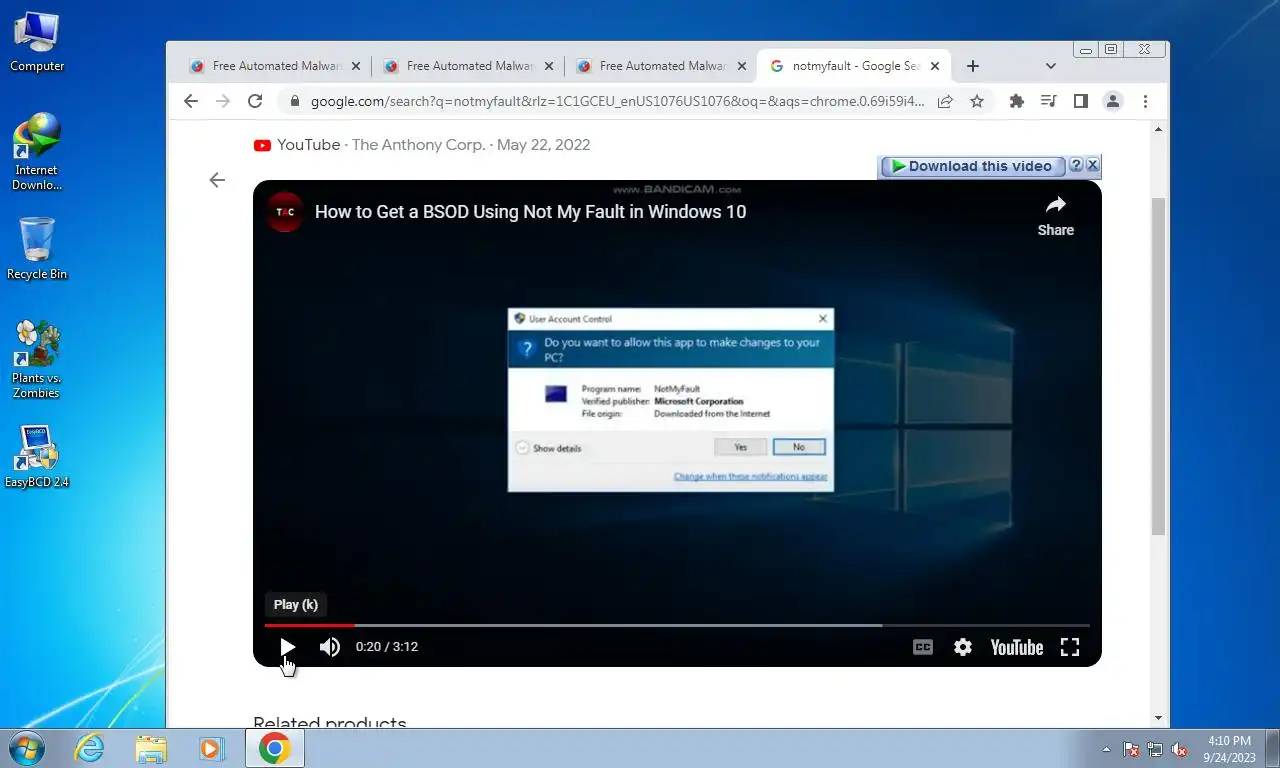Play the YouTube video
The width and height of the screenshot is (1280, 768).
287,647
